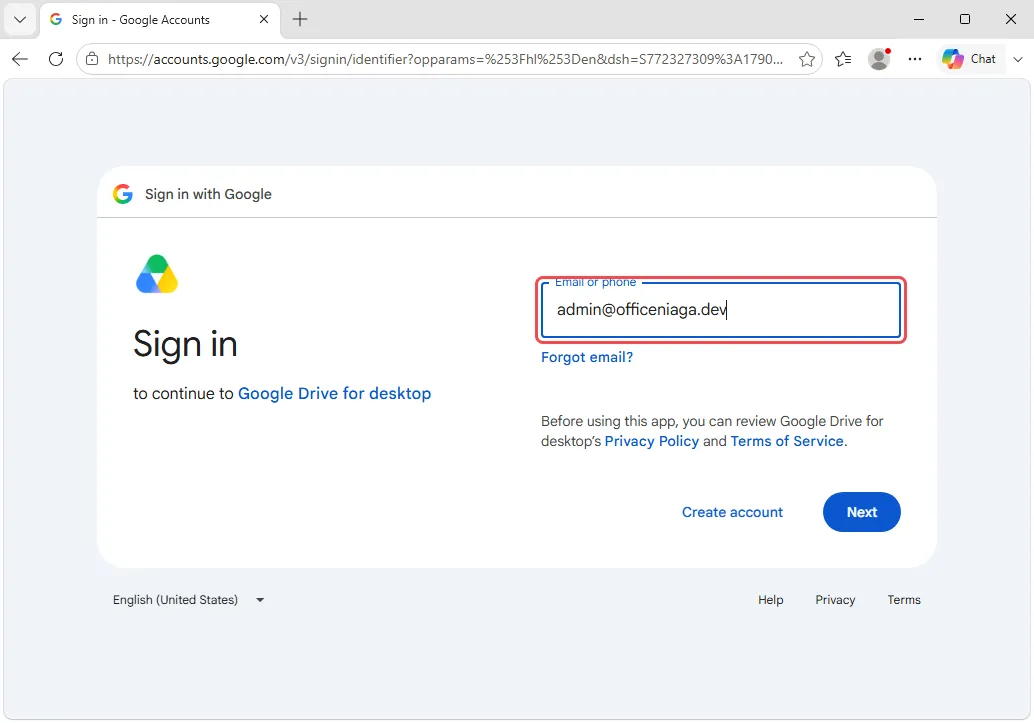Image resolution: width=1034 pixels, height=723 pixels.
Task: Open the English (United States) language dropdown
Action: point(189,600)
